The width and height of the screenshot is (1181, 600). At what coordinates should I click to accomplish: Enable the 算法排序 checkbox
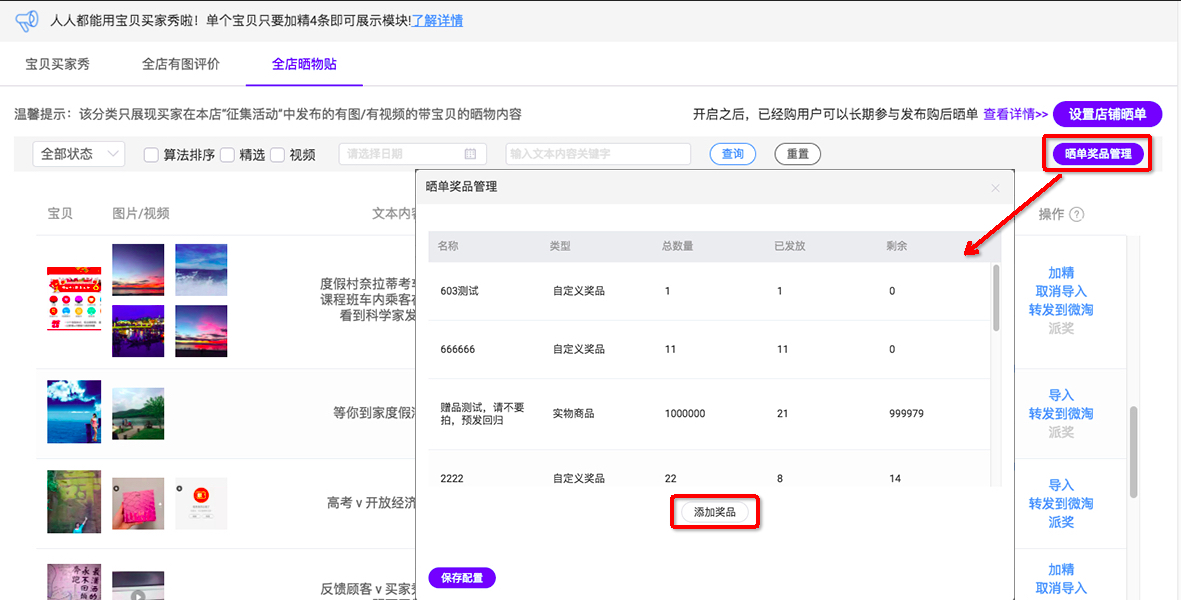click(x=151, y=155)
